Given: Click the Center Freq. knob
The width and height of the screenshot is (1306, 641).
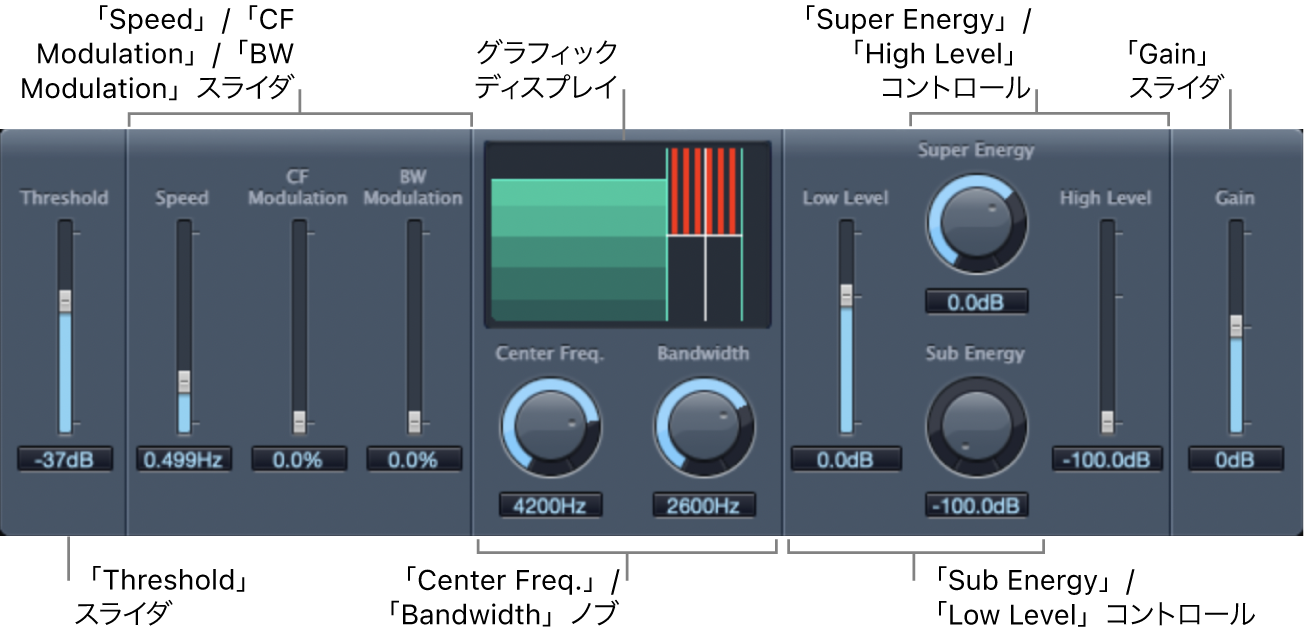Looking at the screenshot, I should coord(550,427).
